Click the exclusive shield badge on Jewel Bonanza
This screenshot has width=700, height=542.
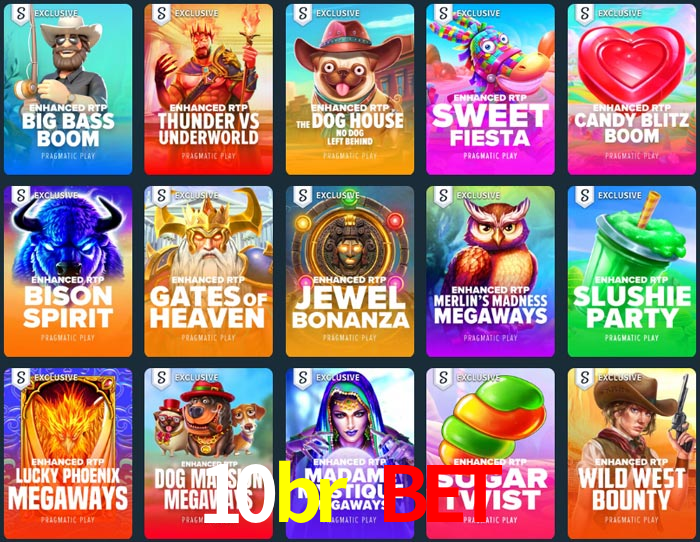click(303, 196)
